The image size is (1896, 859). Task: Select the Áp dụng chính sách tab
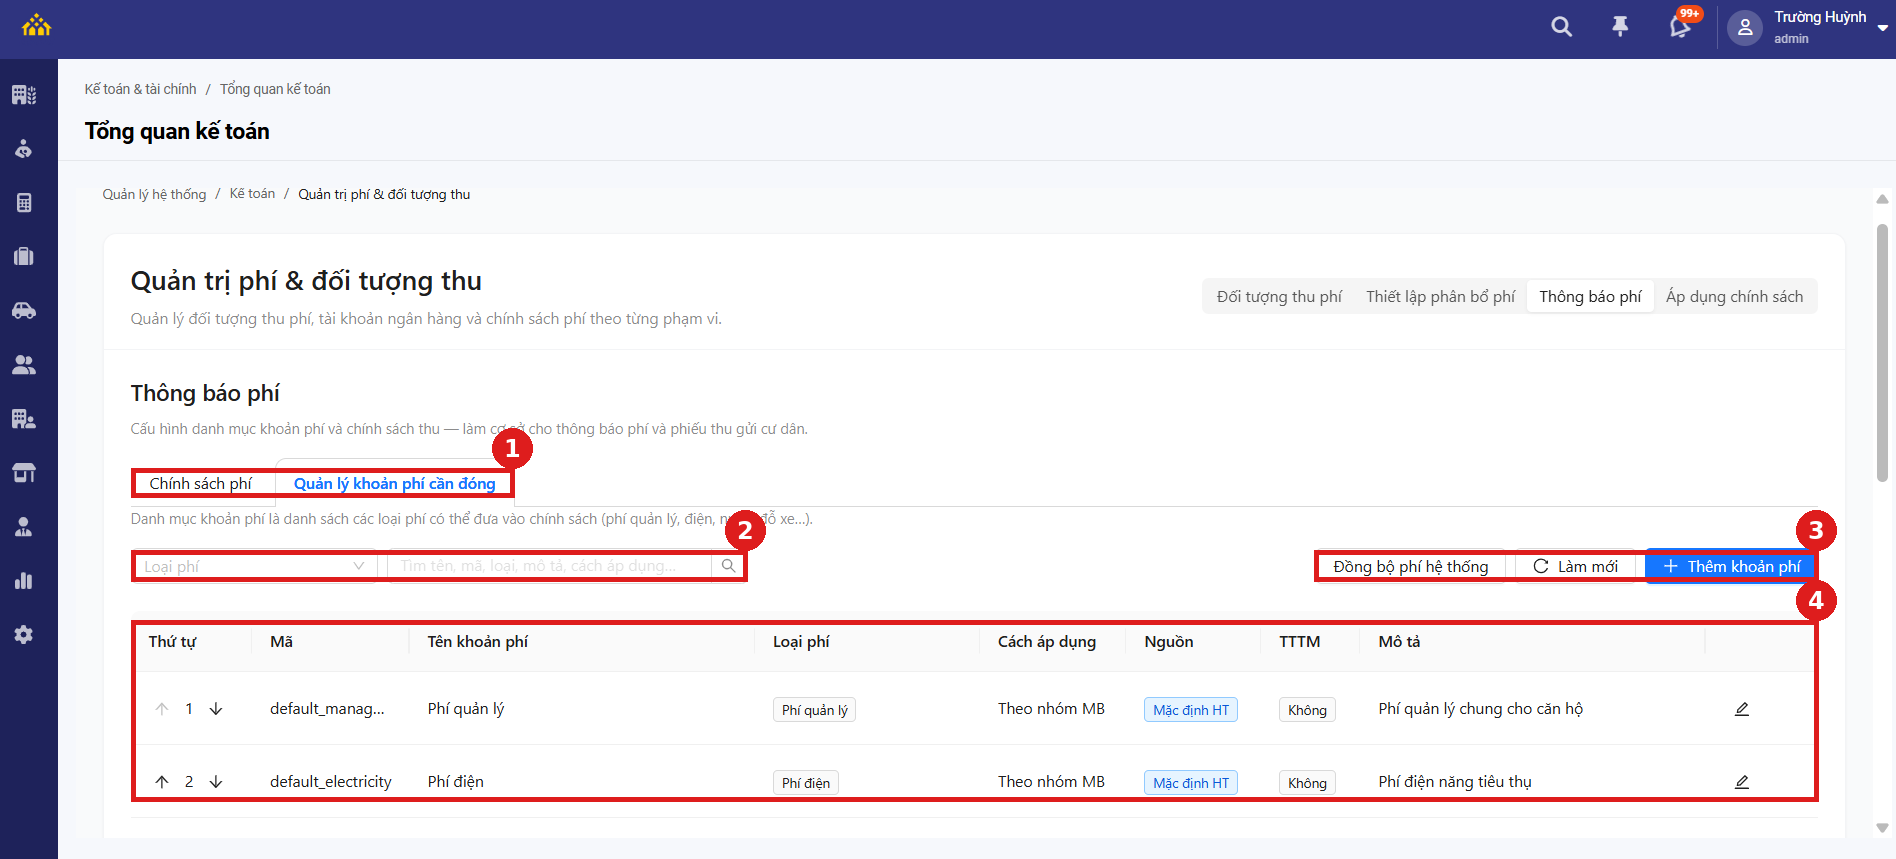click(x=1734, y=297)
